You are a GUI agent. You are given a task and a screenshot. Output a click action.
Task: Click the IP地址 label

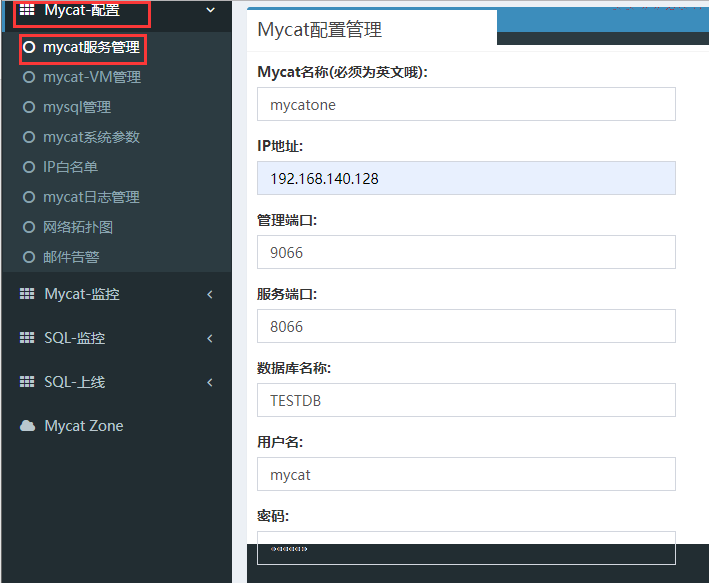(x=280, y=146)
